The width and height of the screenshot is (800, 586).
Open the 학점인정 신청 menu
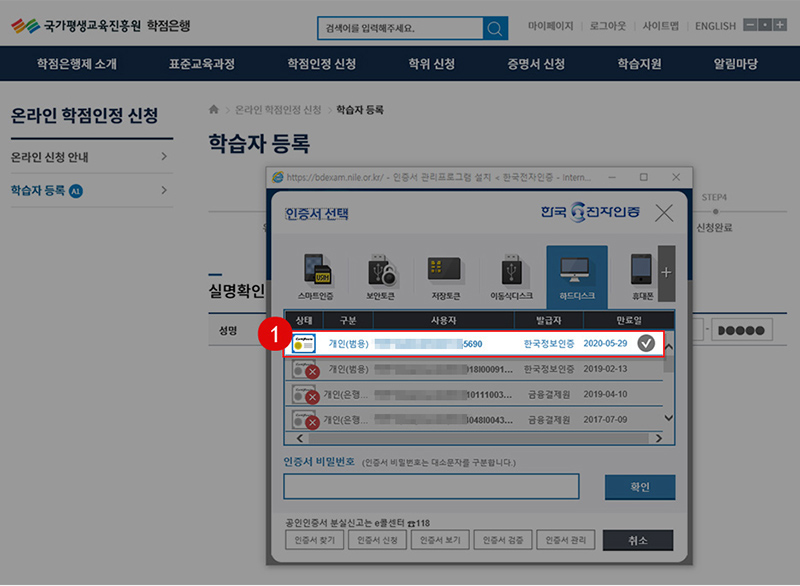pos(321,64)
